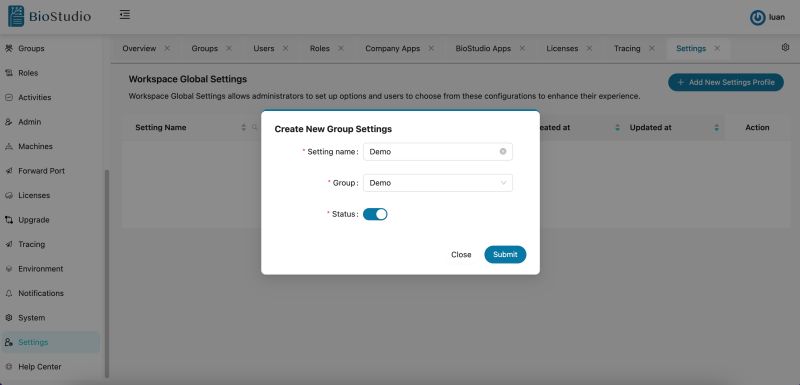Click the System gear sidebar icon

(x=9, y=318)
